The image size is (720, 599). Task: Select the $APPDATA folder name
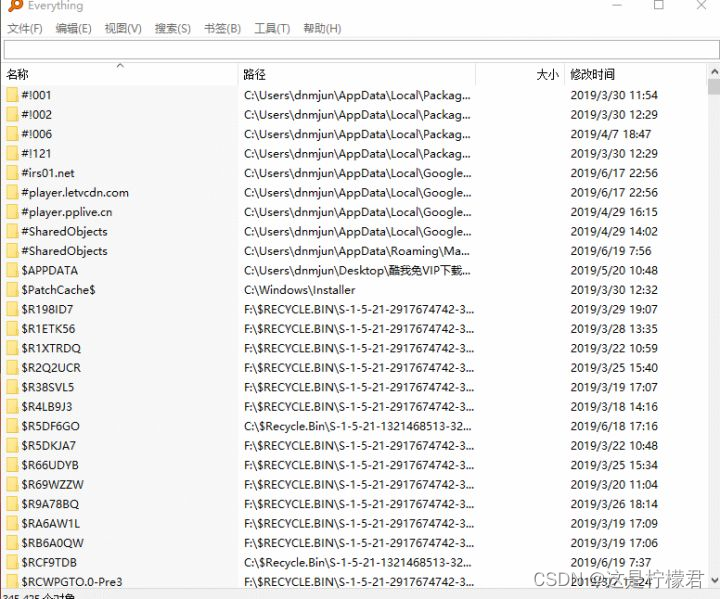pyautogui.click(x=50, y=271)
